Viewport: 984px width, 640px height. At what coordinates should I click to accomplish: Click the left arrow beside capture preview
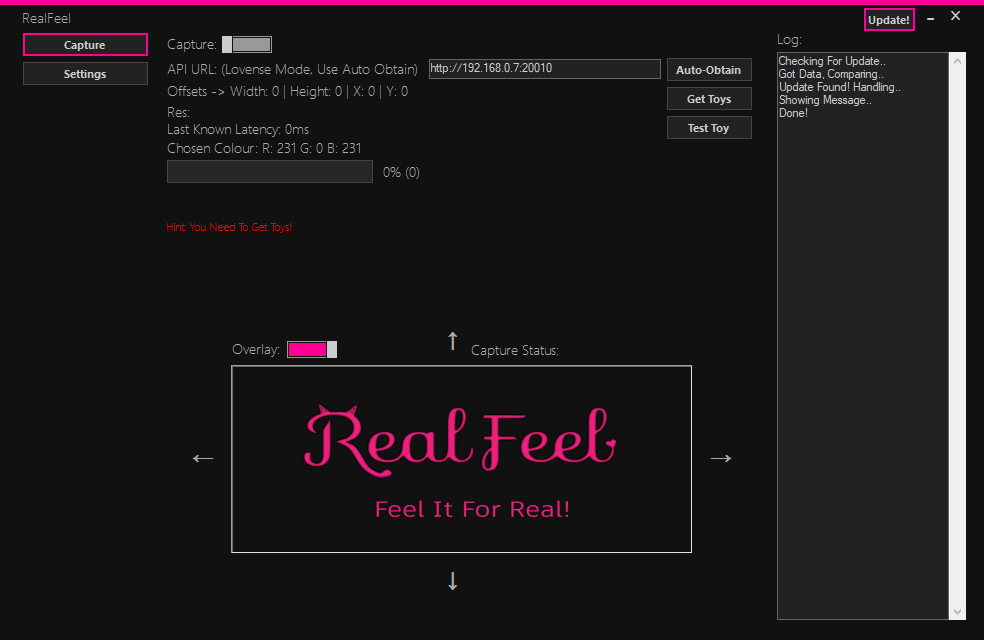(x=203, y=459)
